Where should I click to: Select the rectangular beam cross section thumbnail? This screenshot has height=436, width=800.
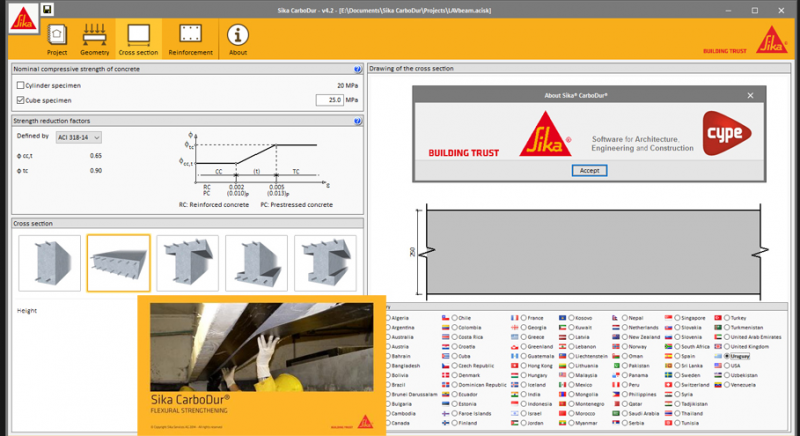click(49, 263)
